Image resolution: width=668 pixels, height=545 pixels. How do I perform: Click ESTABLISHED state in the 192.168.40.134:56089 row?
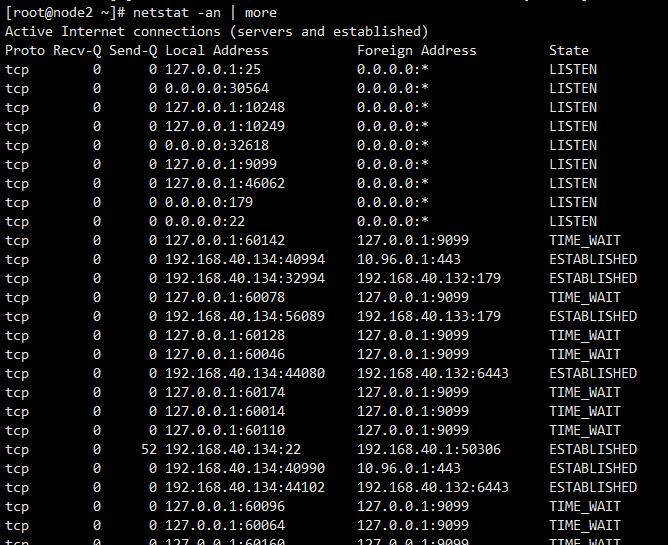[x=593, y=317]
